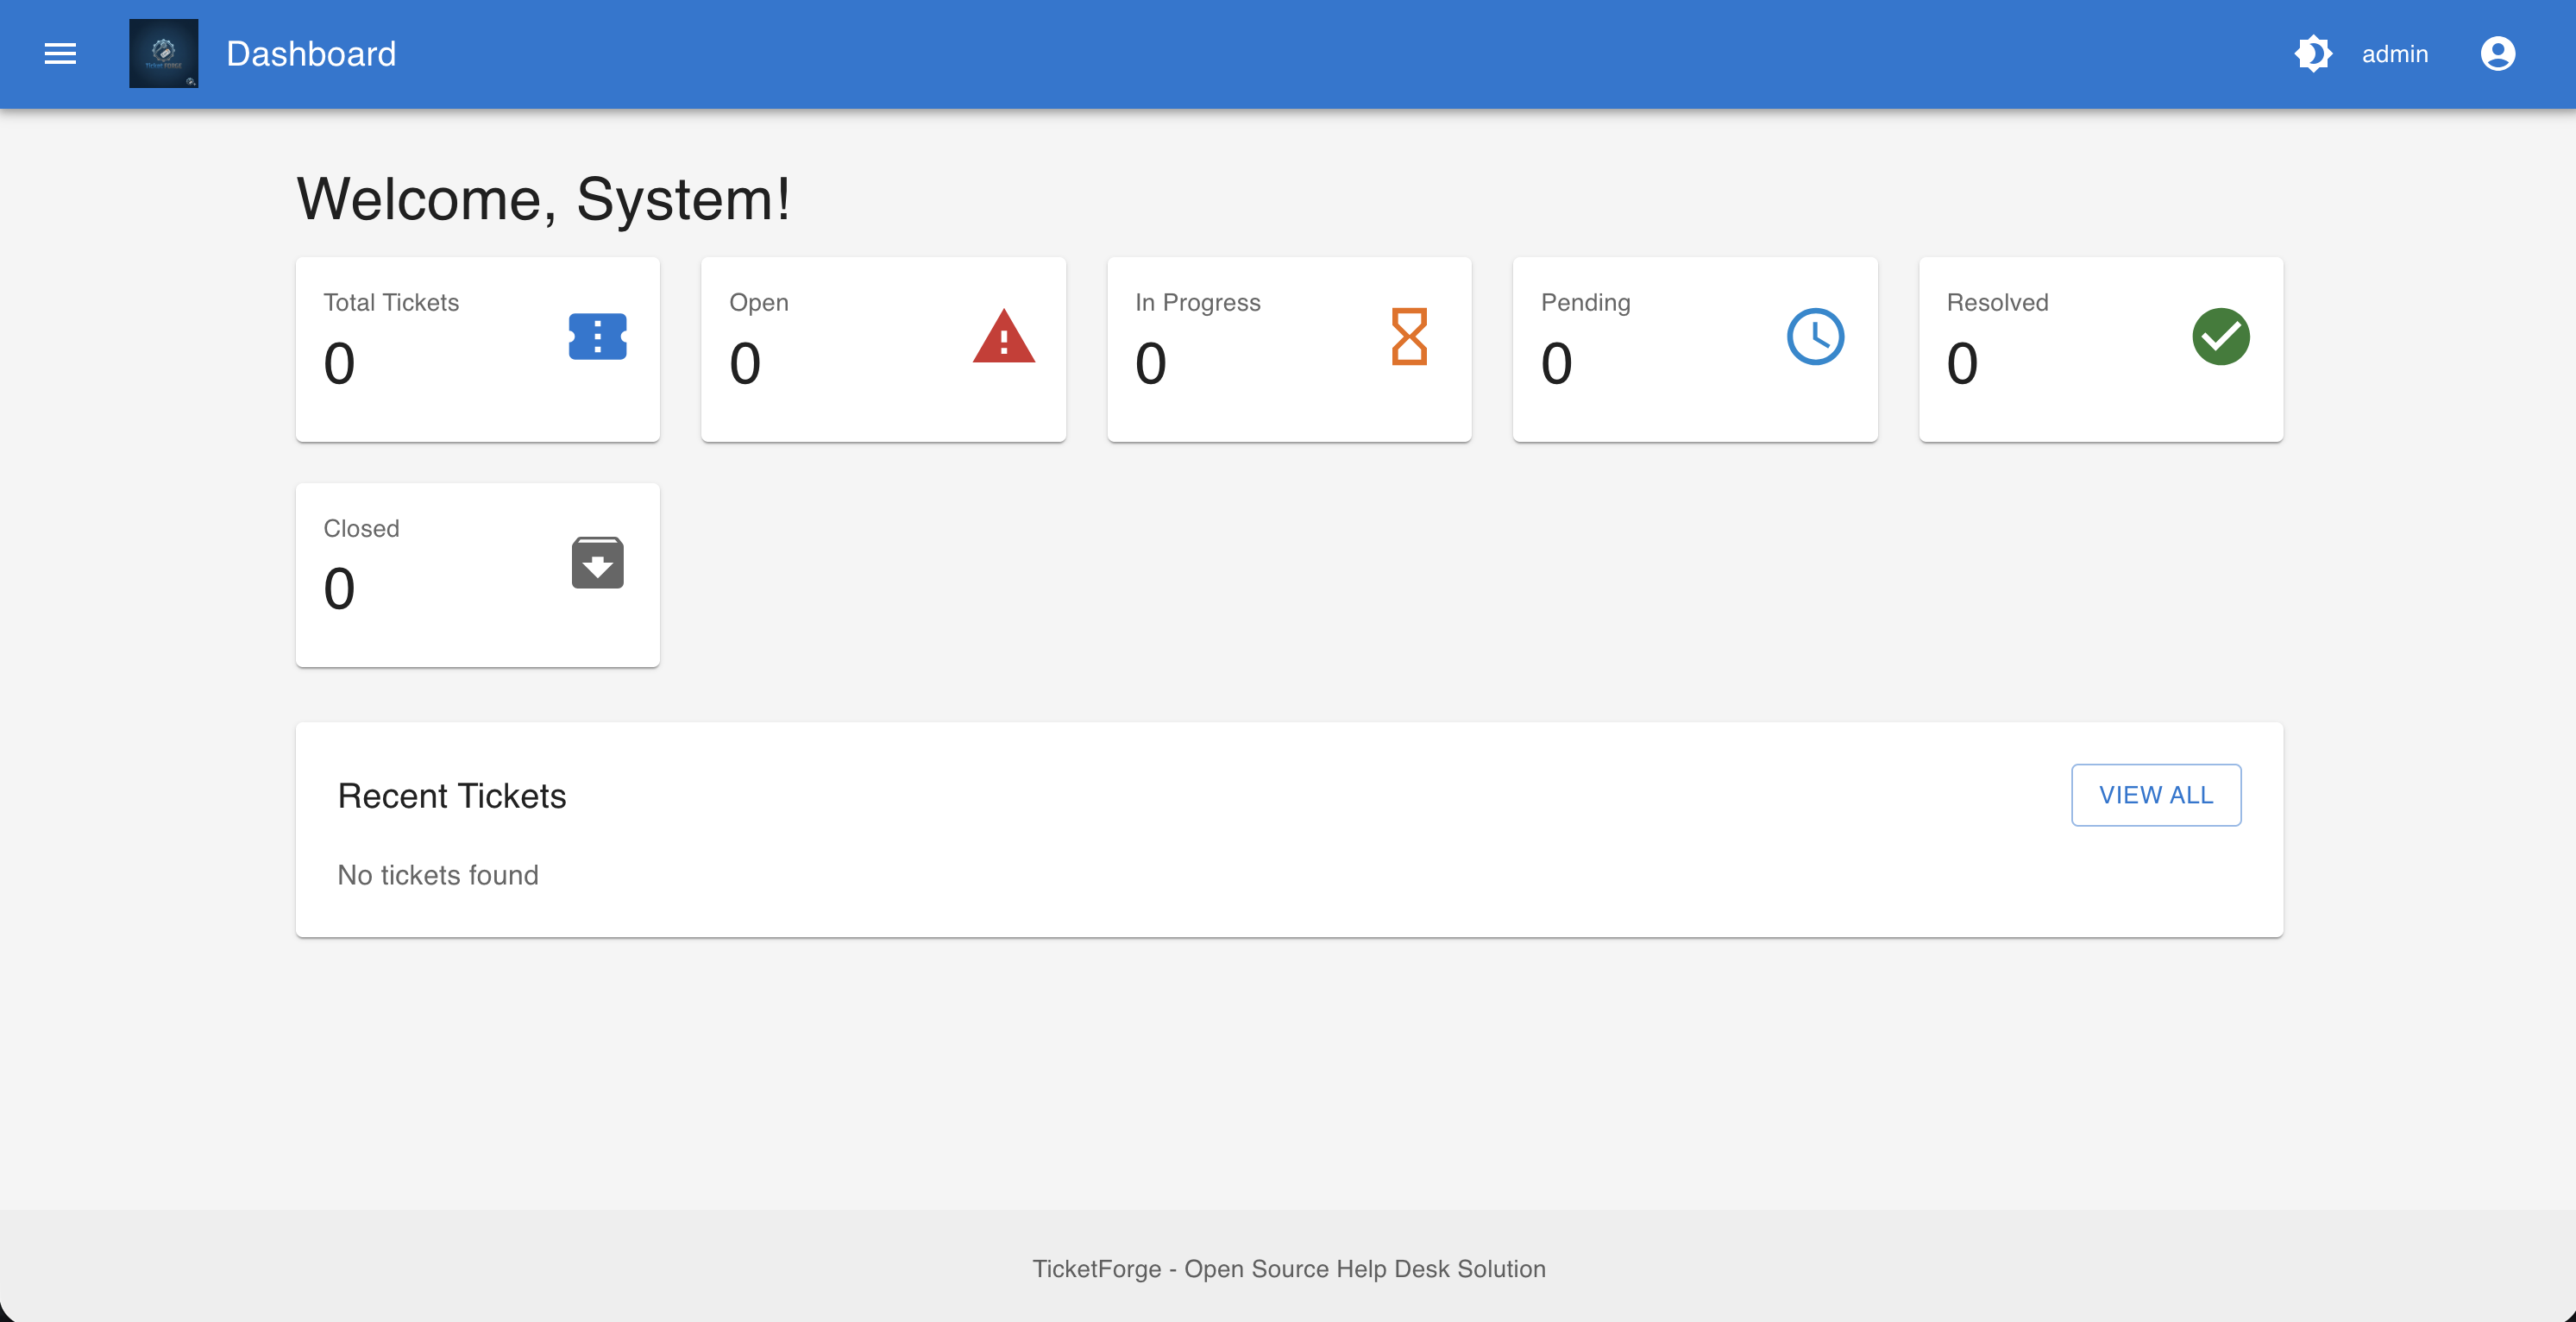The image size is (2576, 1322).
Task: Click the Dashboard title in header
Action: 311,54
